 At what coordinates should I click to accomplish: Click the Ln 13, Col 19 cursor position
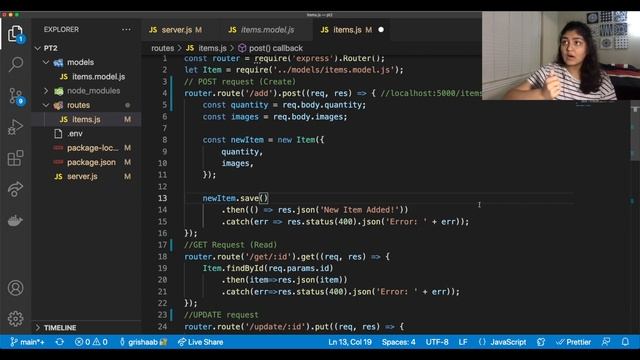point(350,342)
